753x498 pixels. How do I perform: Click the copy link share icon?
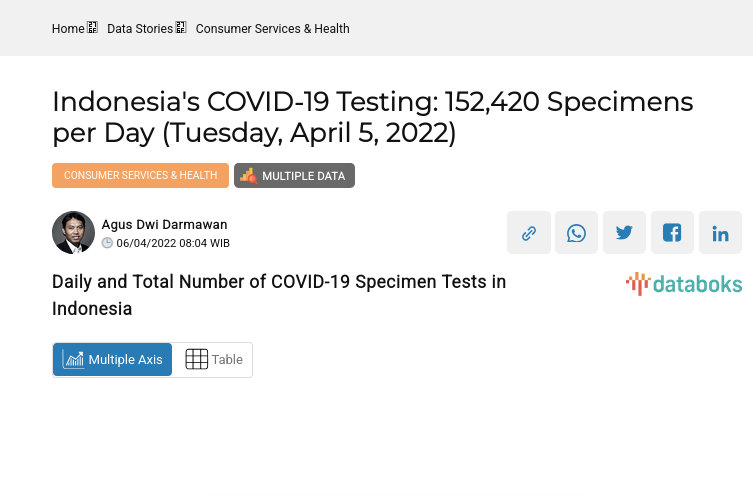coord(529,233)
